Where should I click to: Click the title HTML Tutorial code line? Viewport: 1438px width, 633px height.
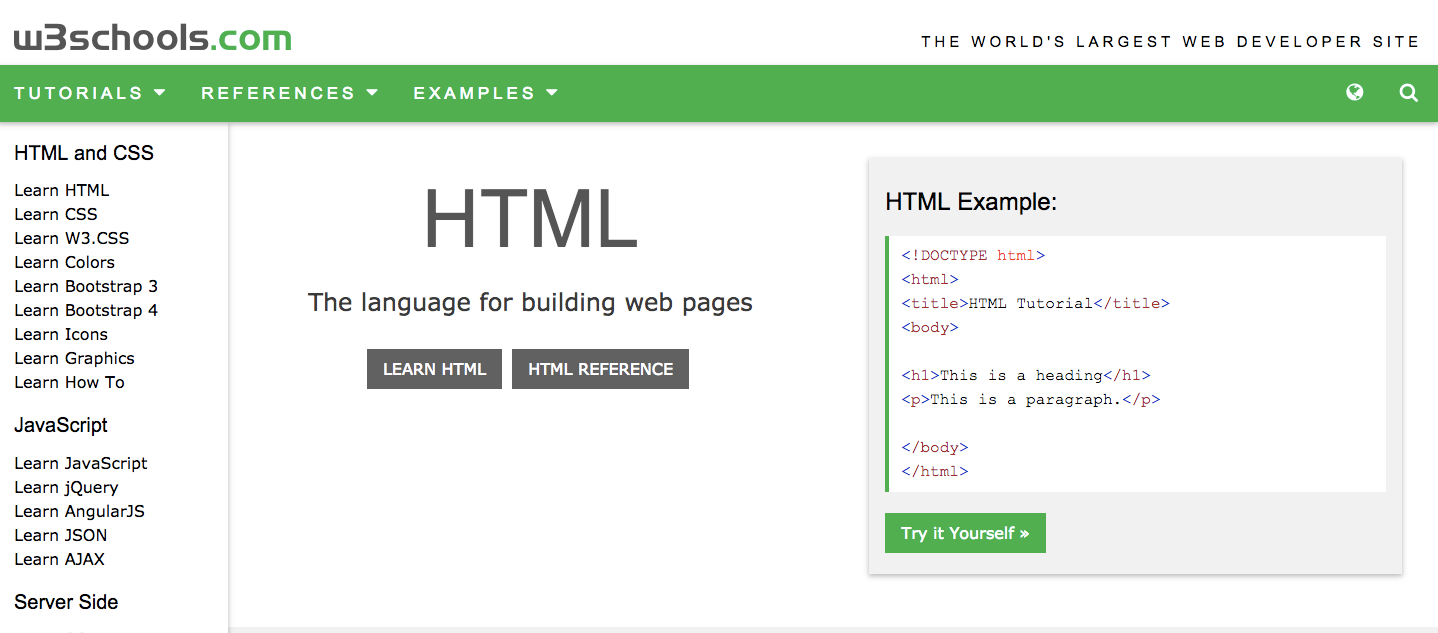coord(1035,303)
